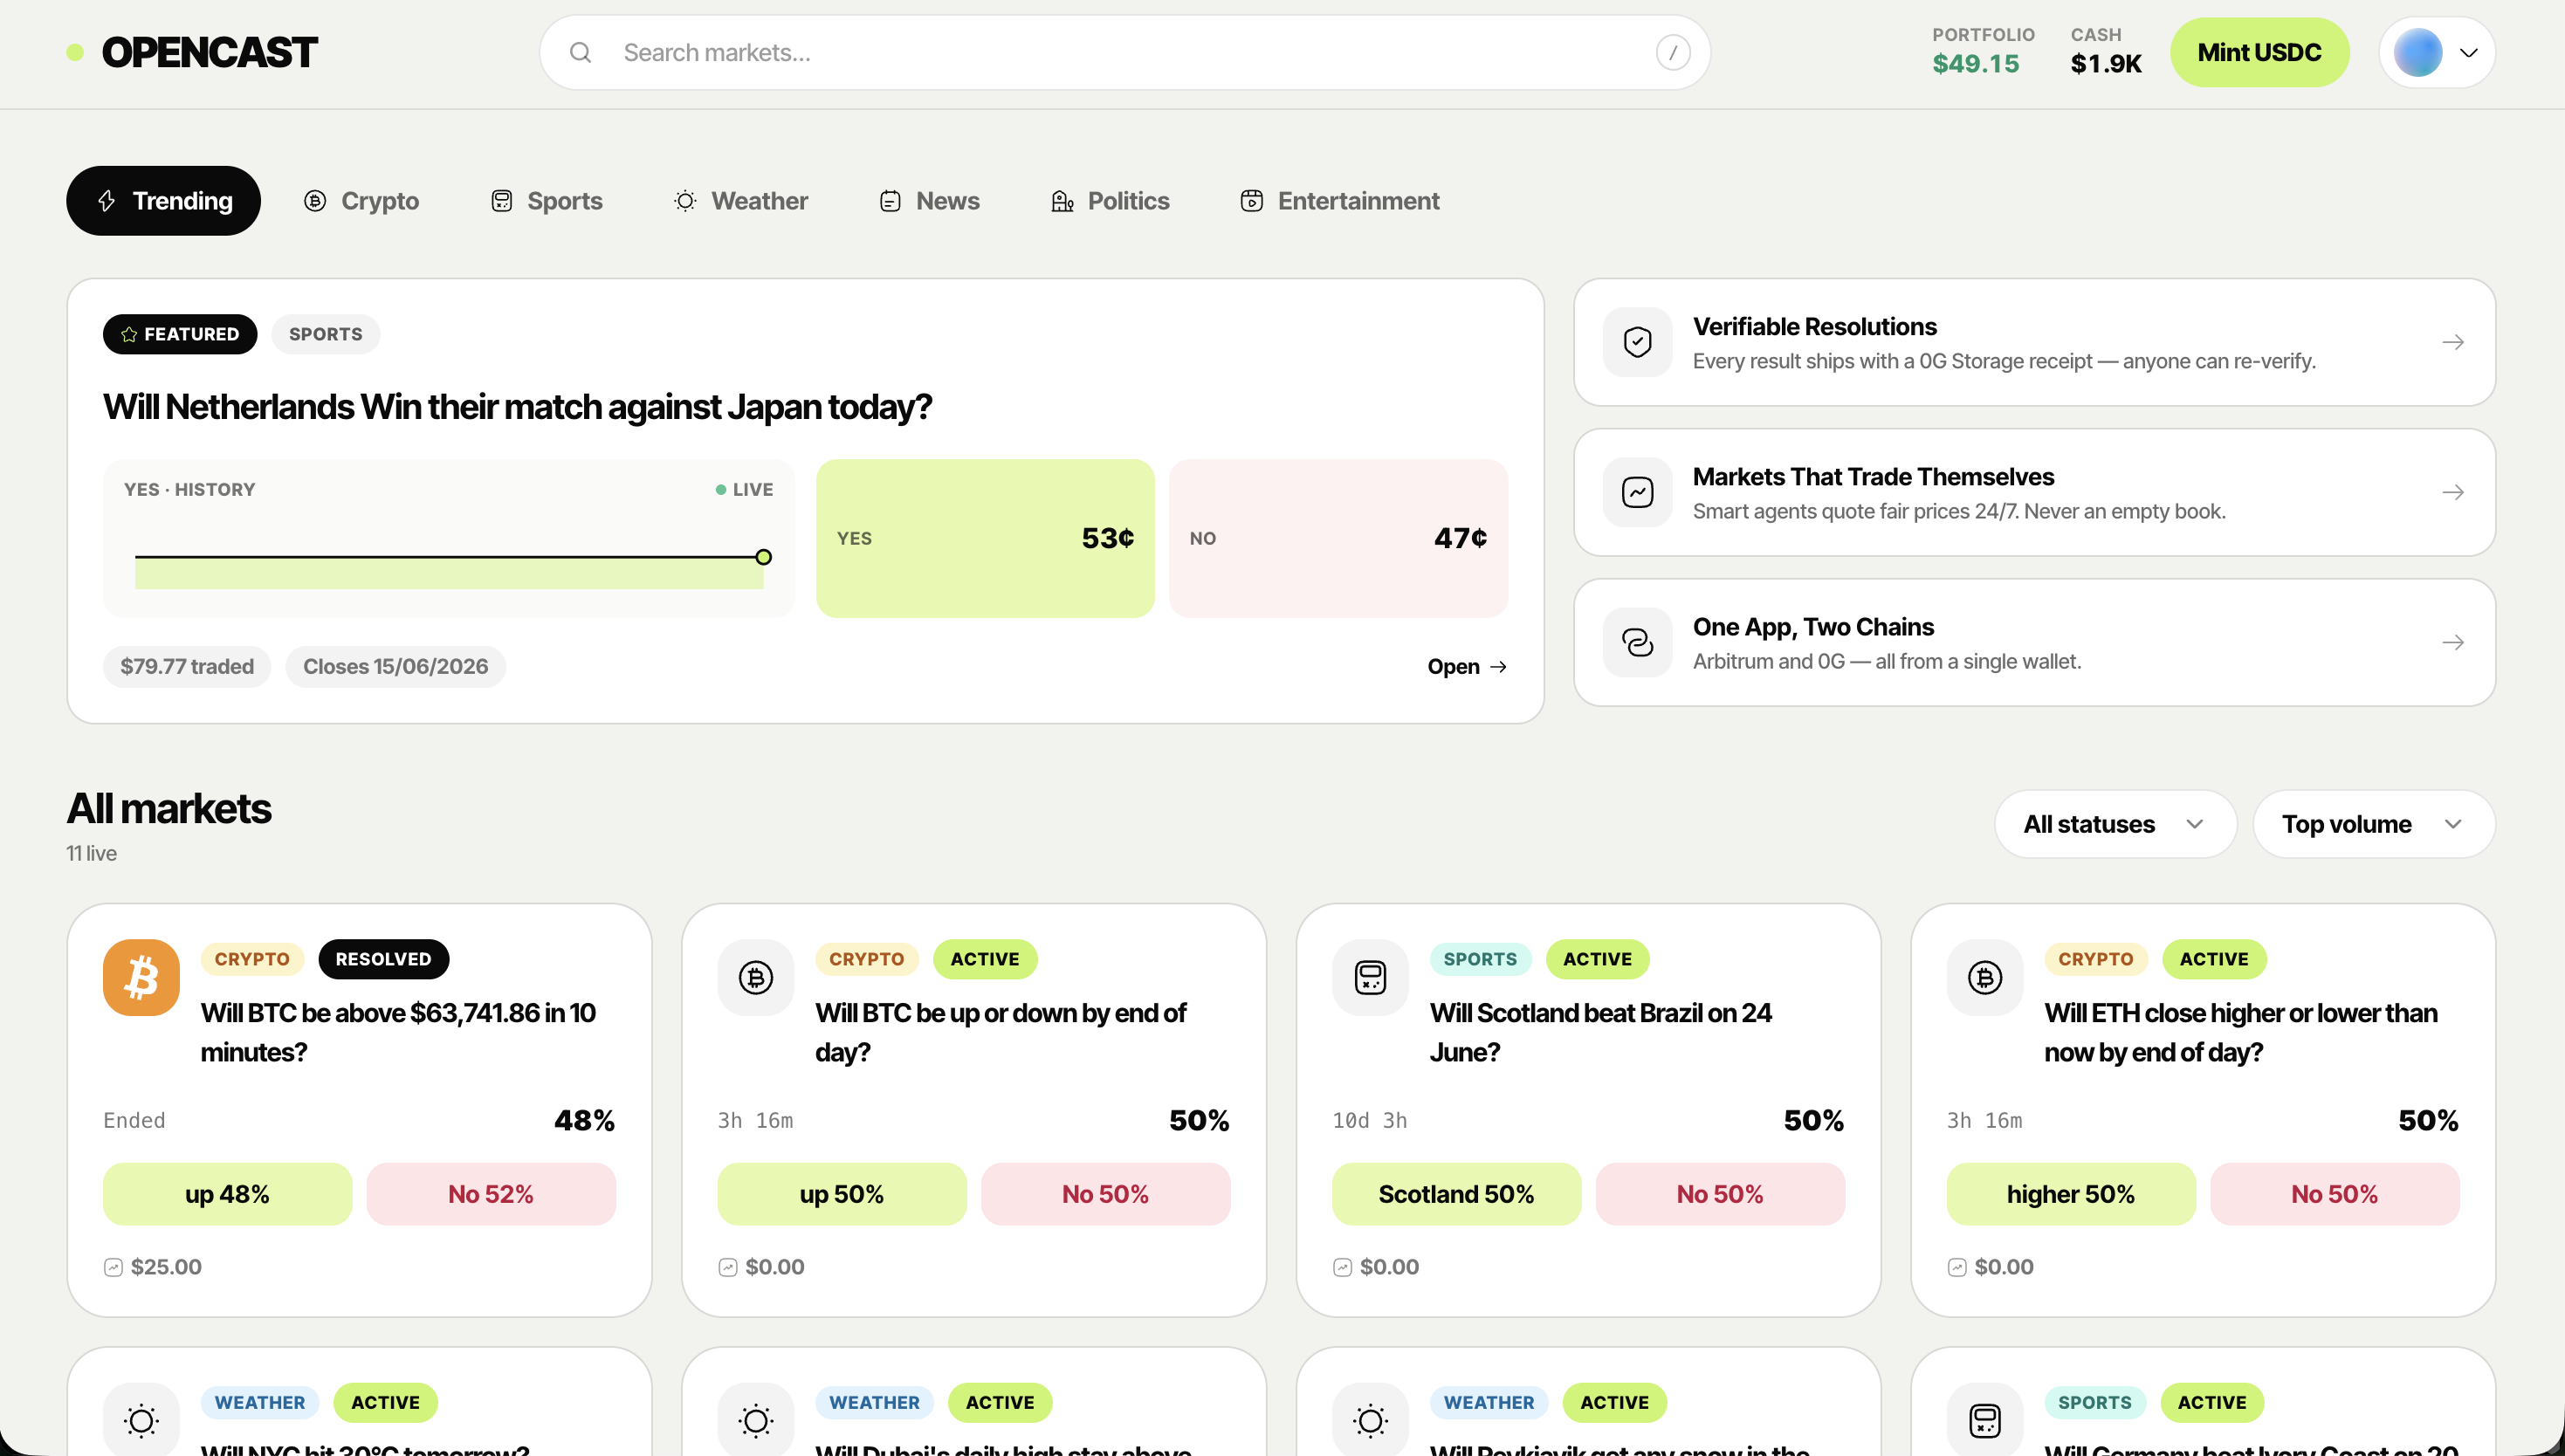Click the sun icon on the Reykjavik weather market

(1370, 1420)
